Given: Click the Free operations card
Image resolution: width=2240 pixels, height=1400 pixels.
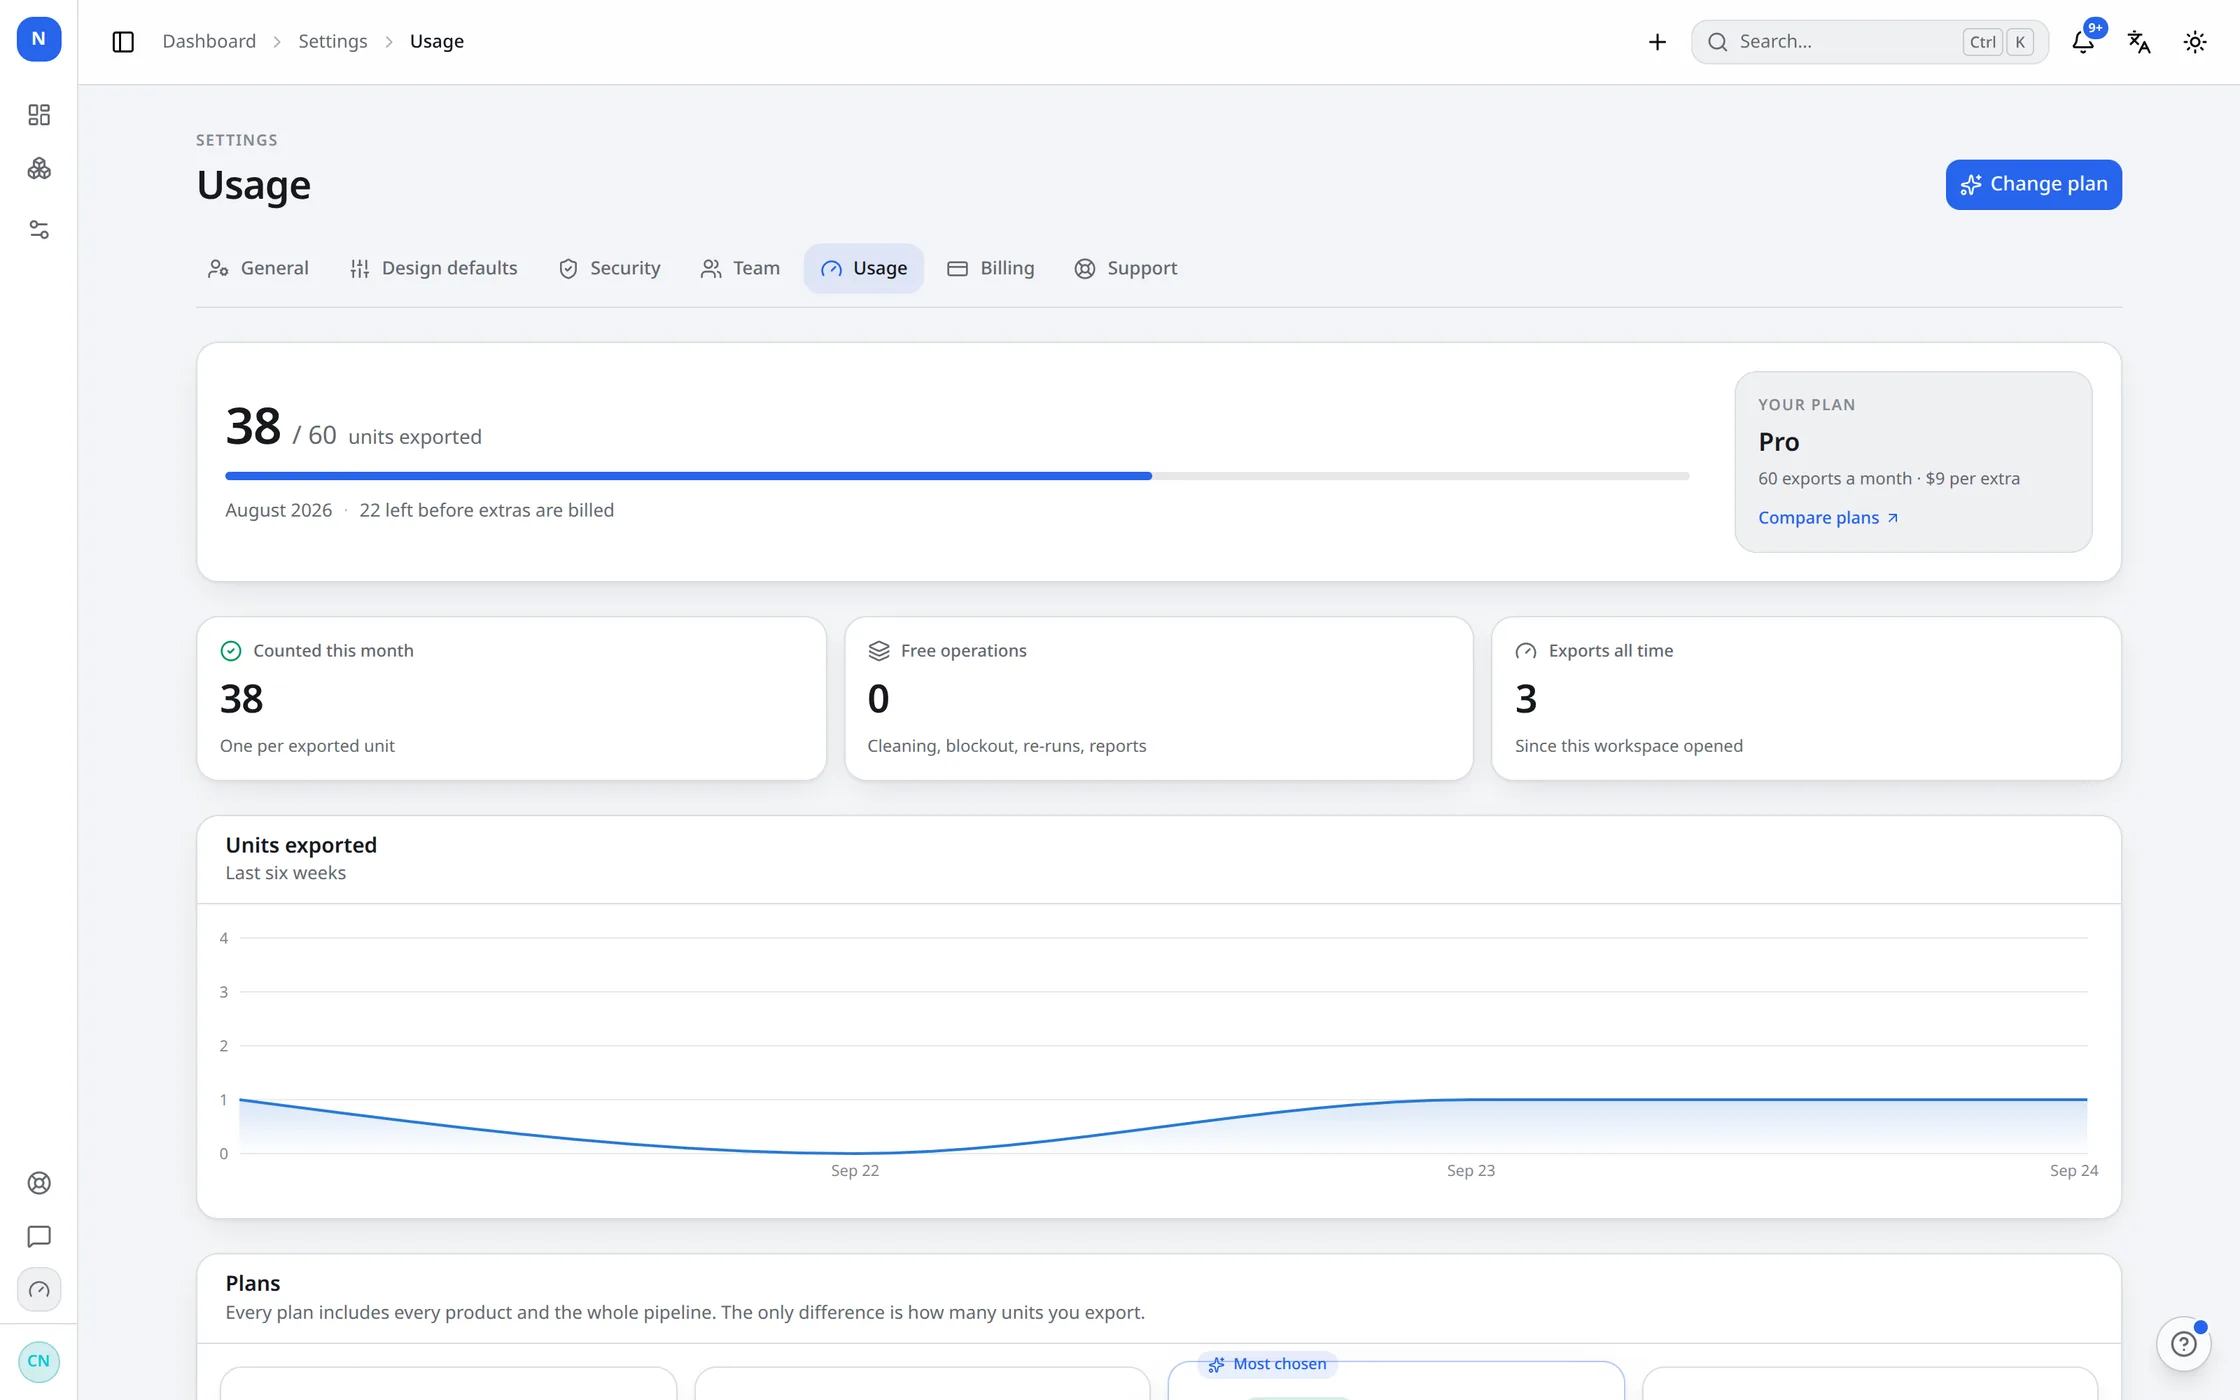Looking at the screenshot, I should tap(1158, 698).
